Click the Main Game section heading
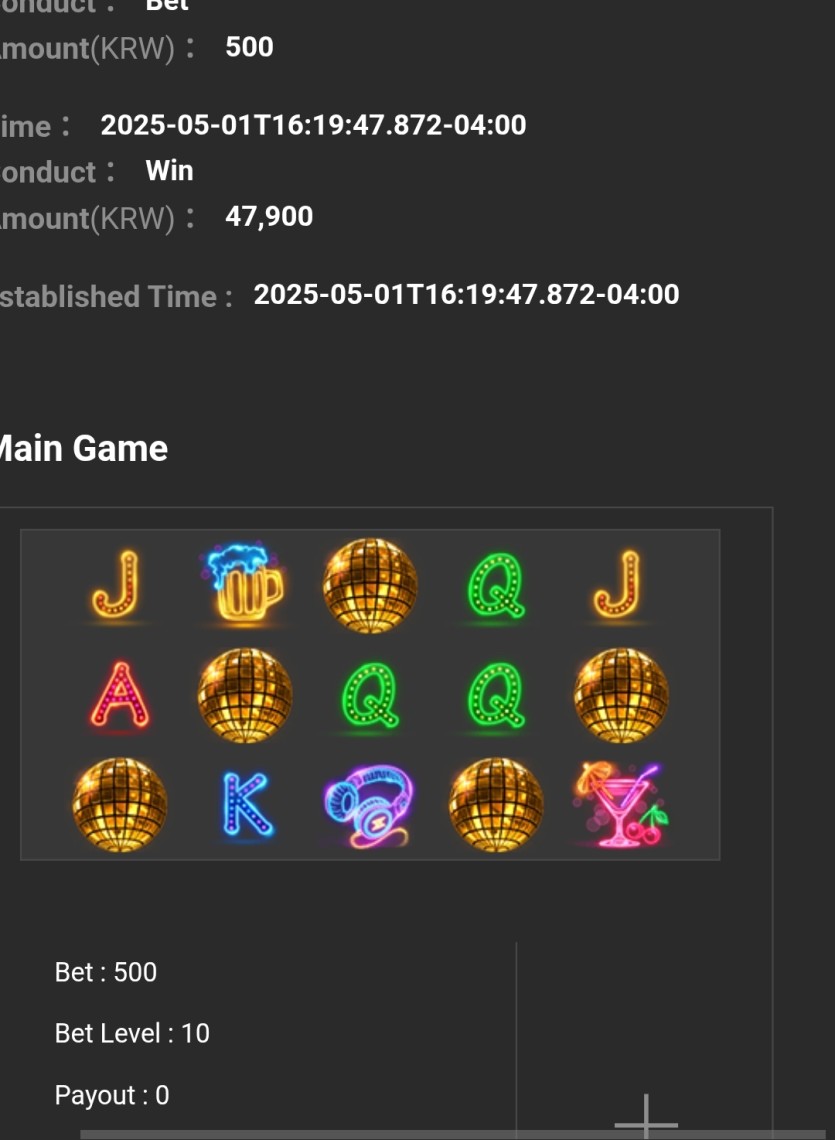Screen dimensions: 835x1140 tap(82, 448)
